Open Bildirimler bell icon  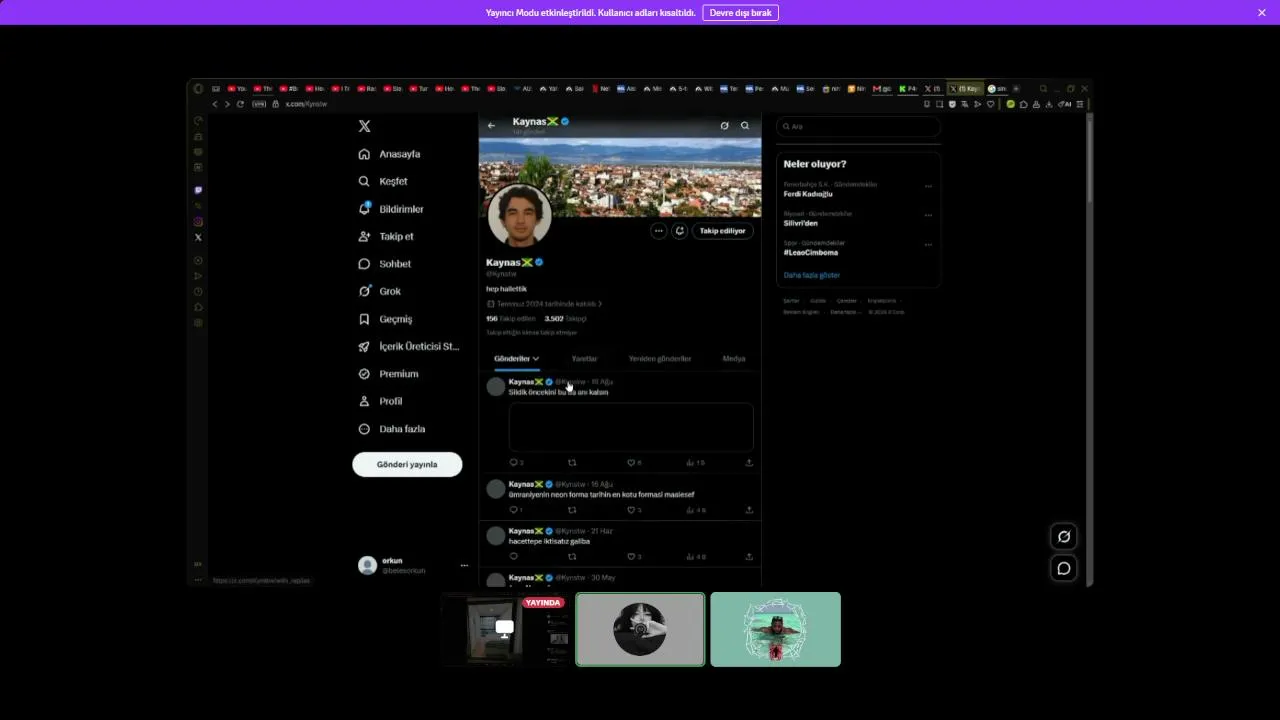364,209
